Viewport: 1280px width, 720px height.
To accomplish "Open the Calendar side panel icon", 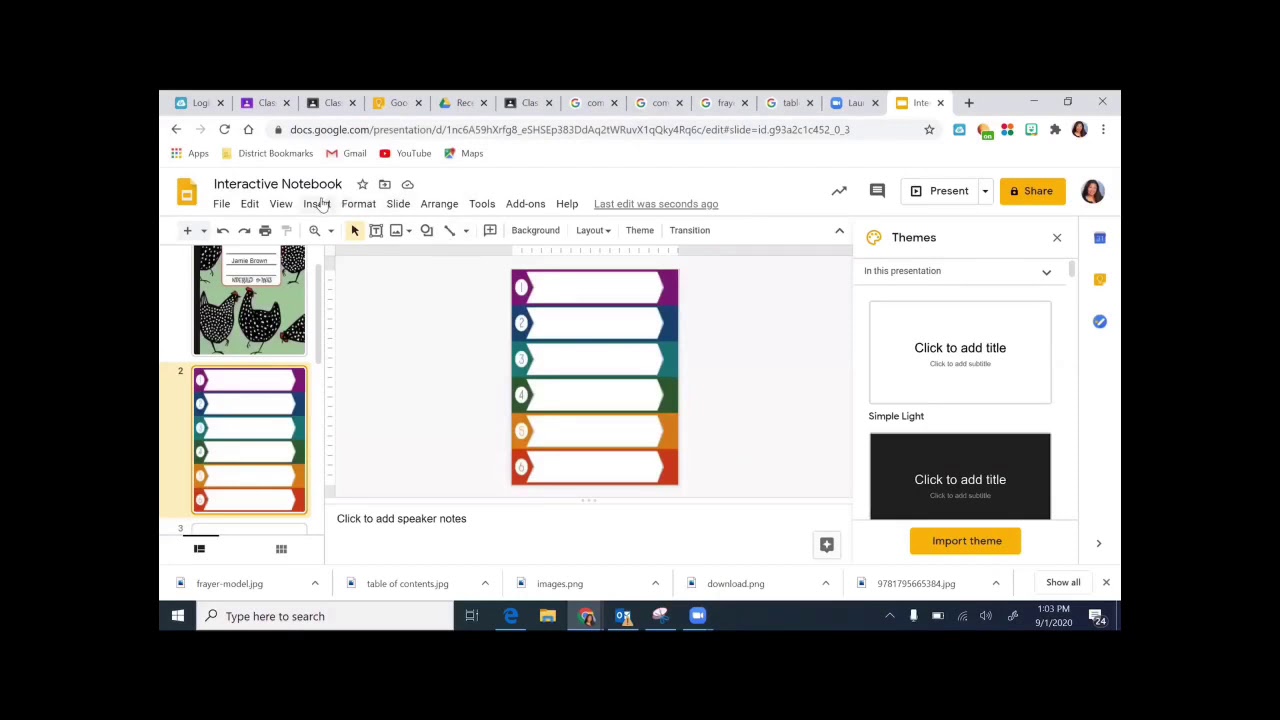I will (1100, 238).
